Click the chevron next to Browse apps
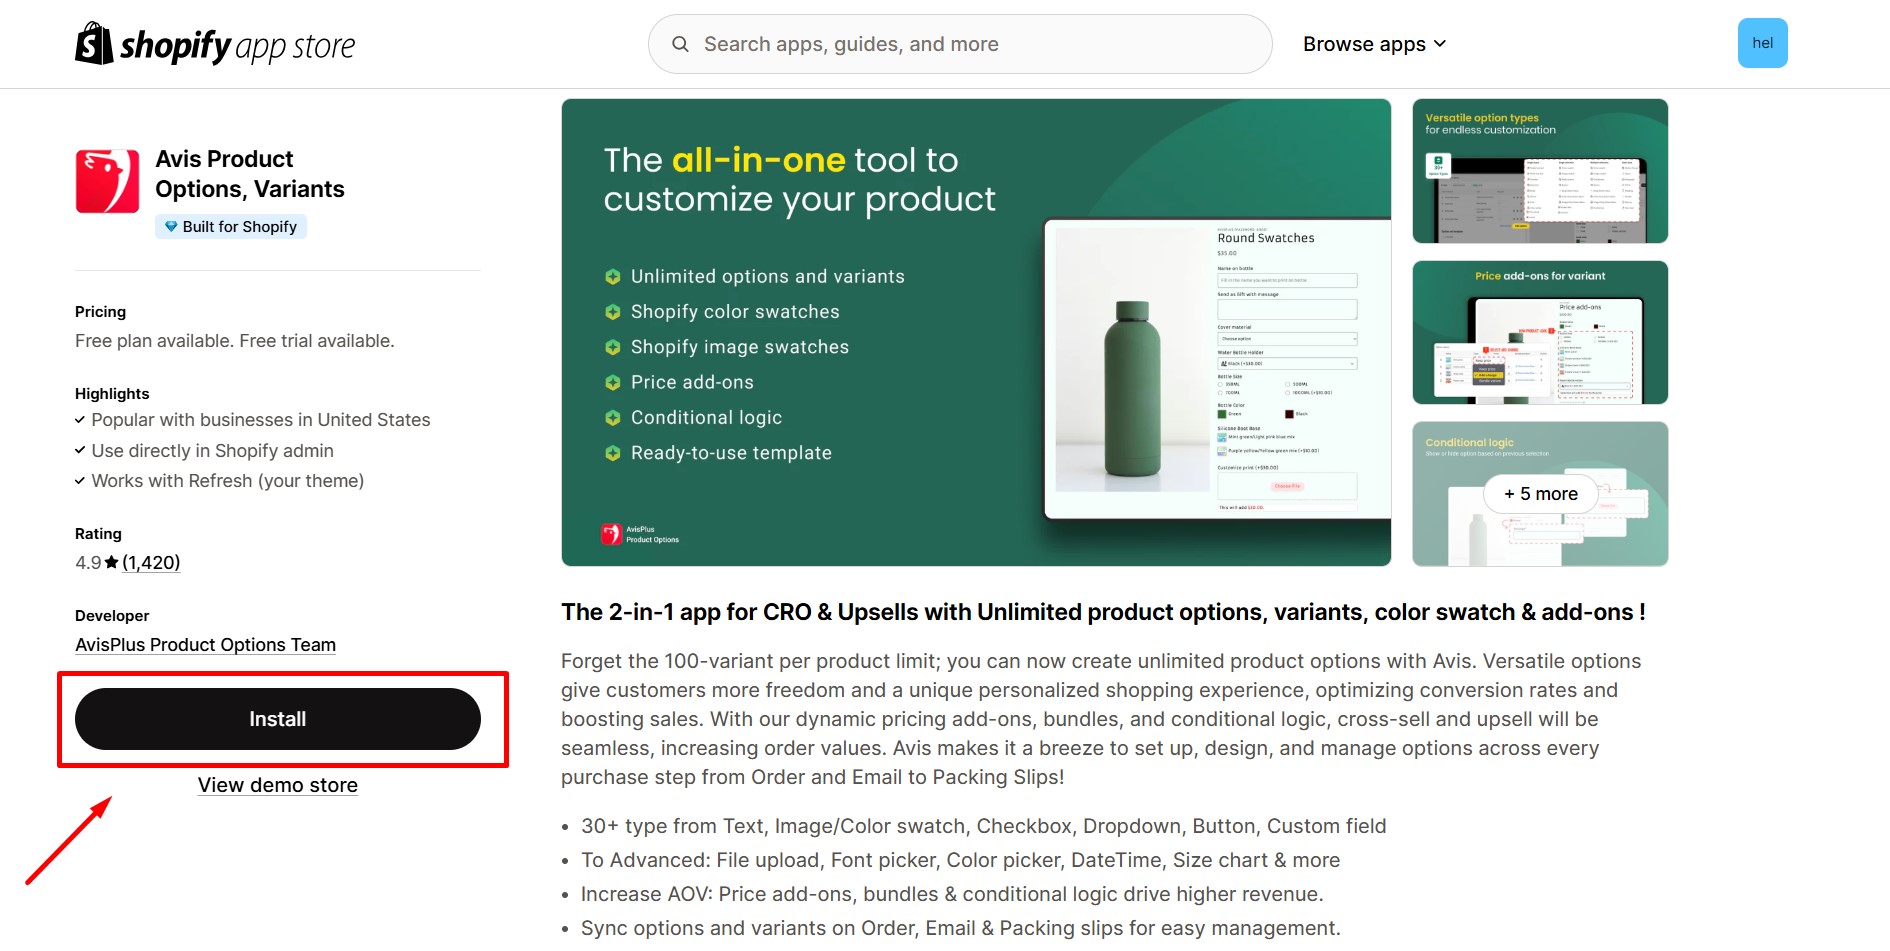 point(1440,44)
